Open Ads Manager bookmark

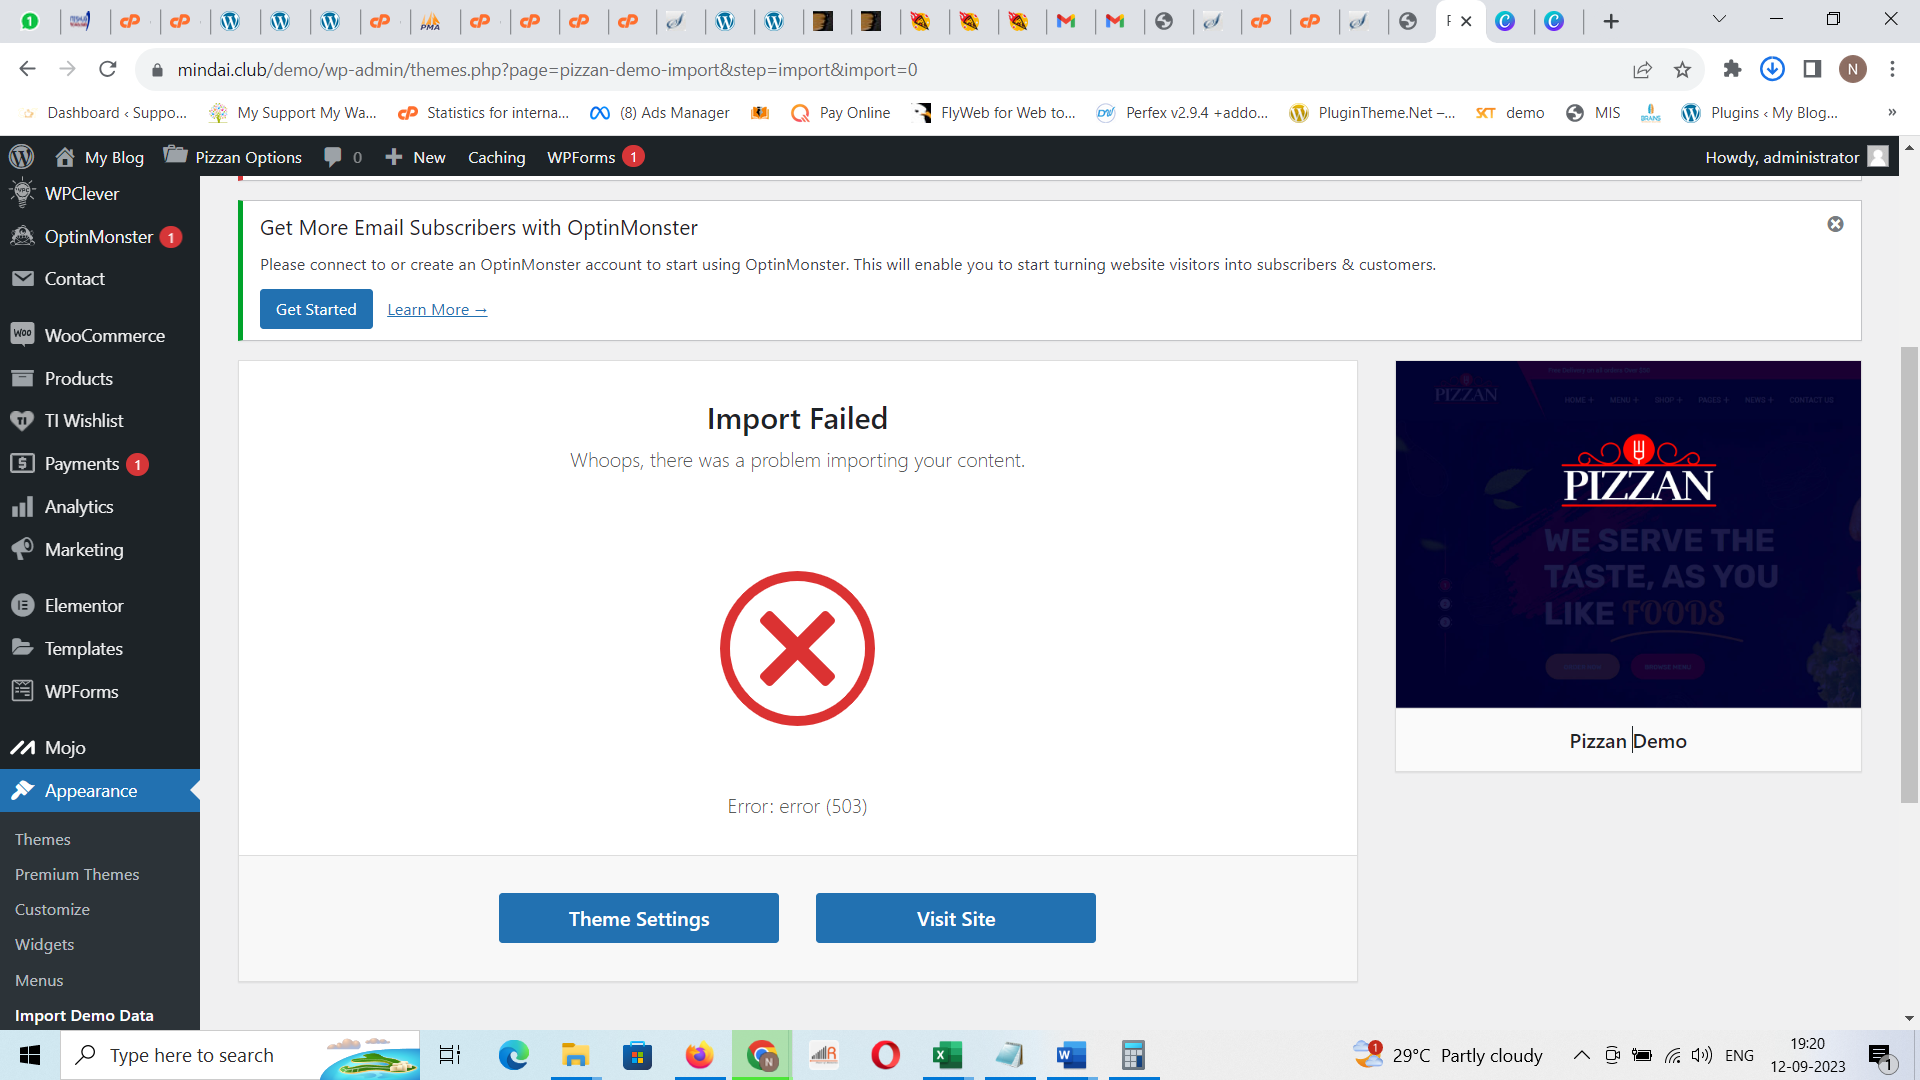tap(660, 113)
